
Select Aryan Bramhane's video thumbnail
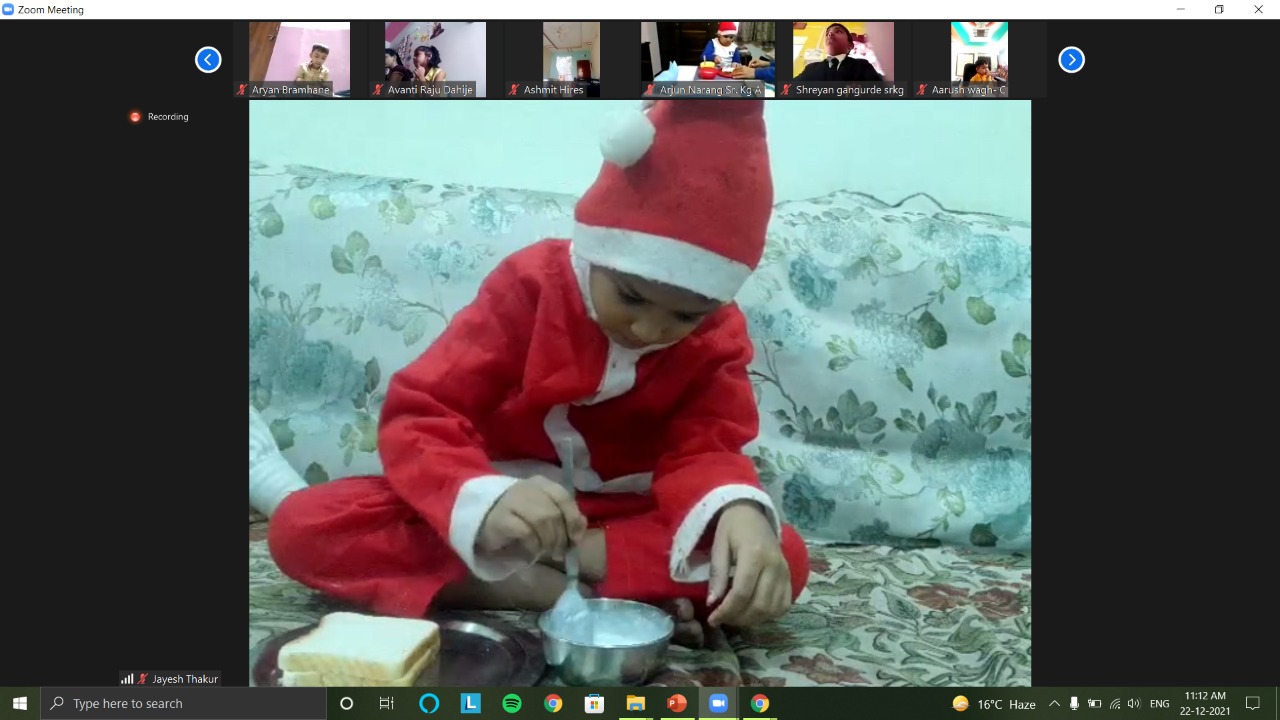pos(299,59)
